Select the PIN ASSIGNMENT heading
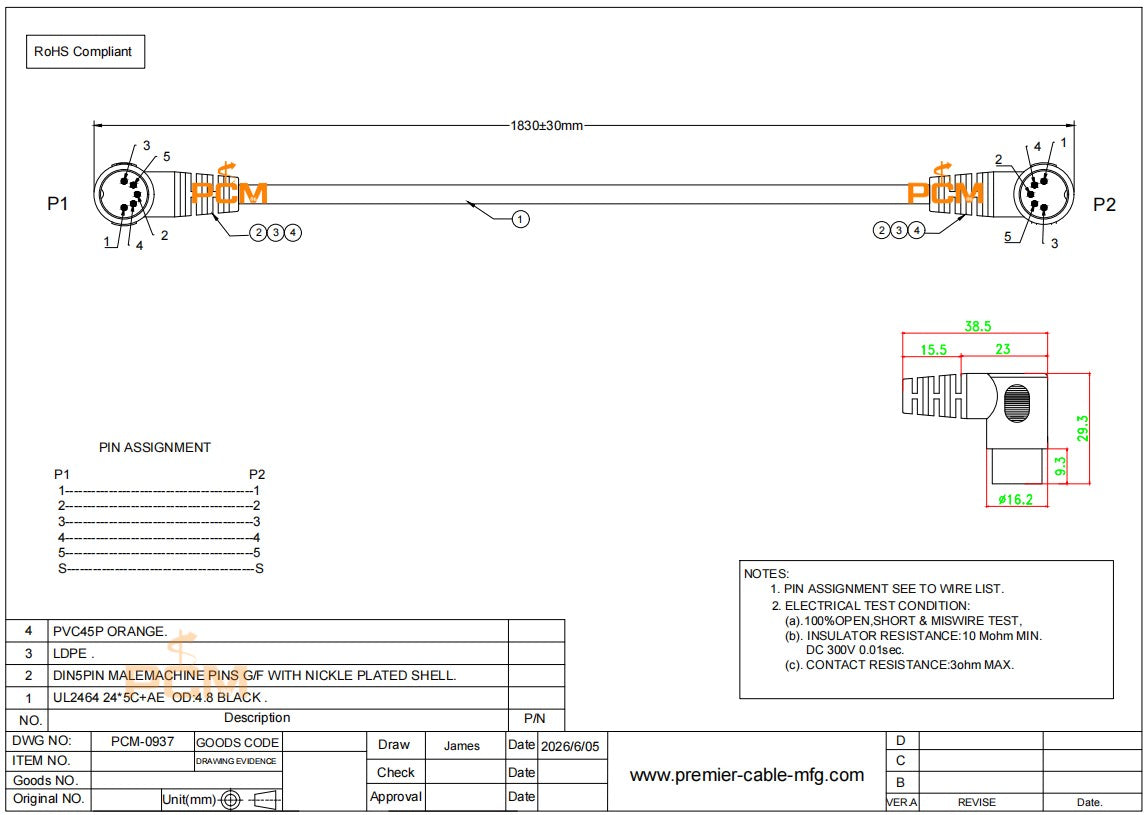 tap(155, 447)
